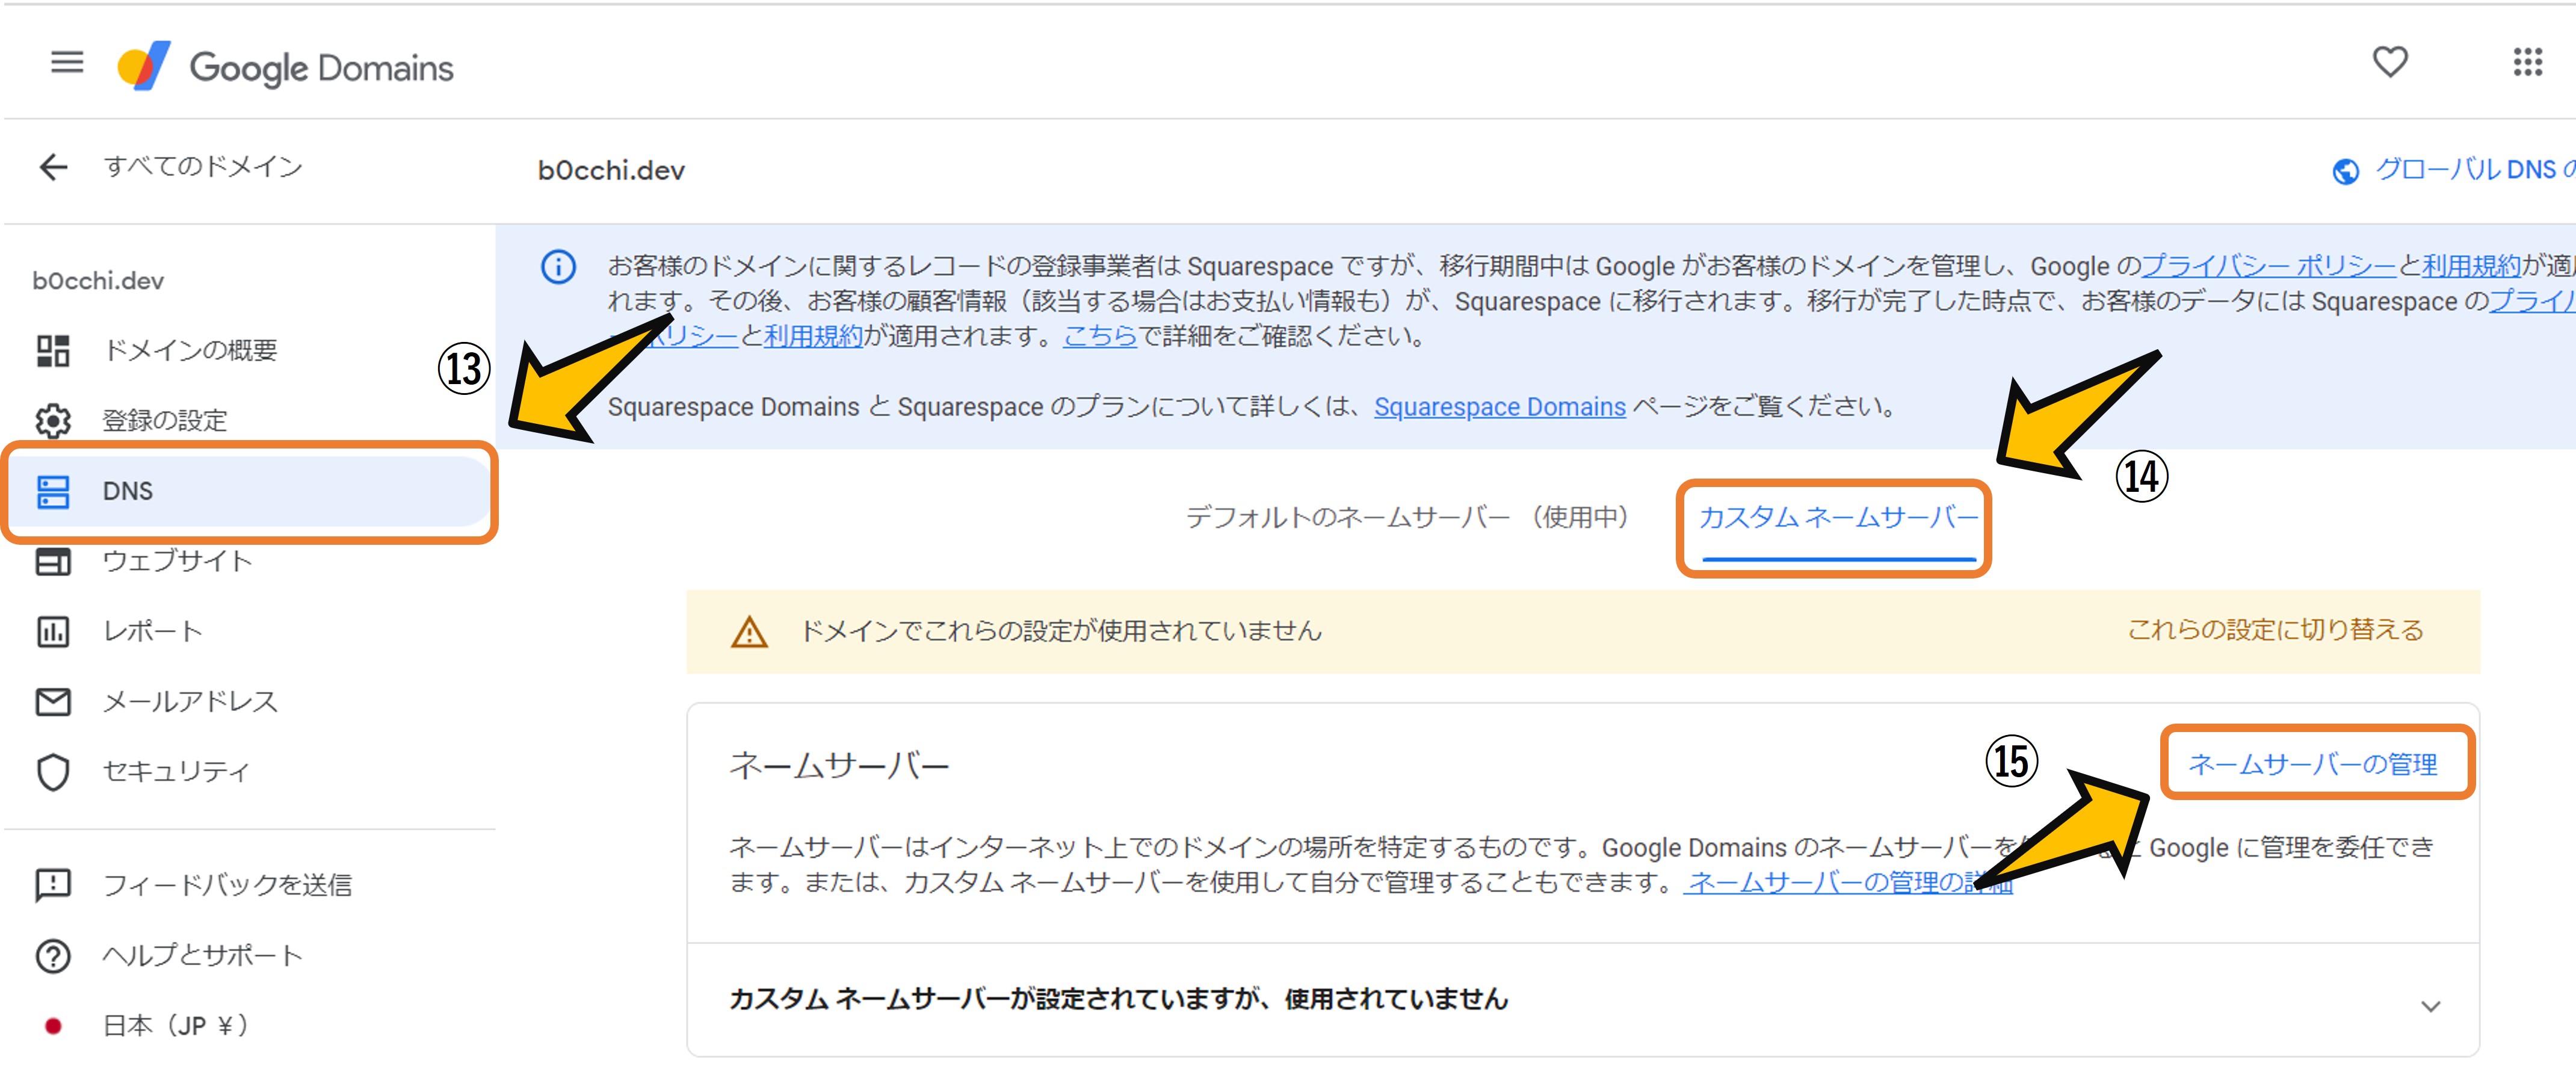
Task: Open the favorites heart icon
Action: click(2390, 62)
